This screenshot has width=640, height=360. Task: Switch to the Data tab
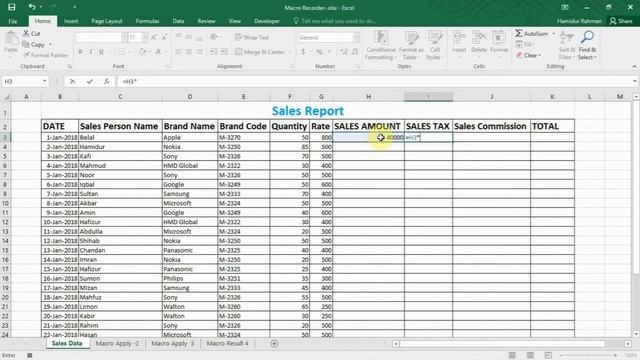point(178,21)
